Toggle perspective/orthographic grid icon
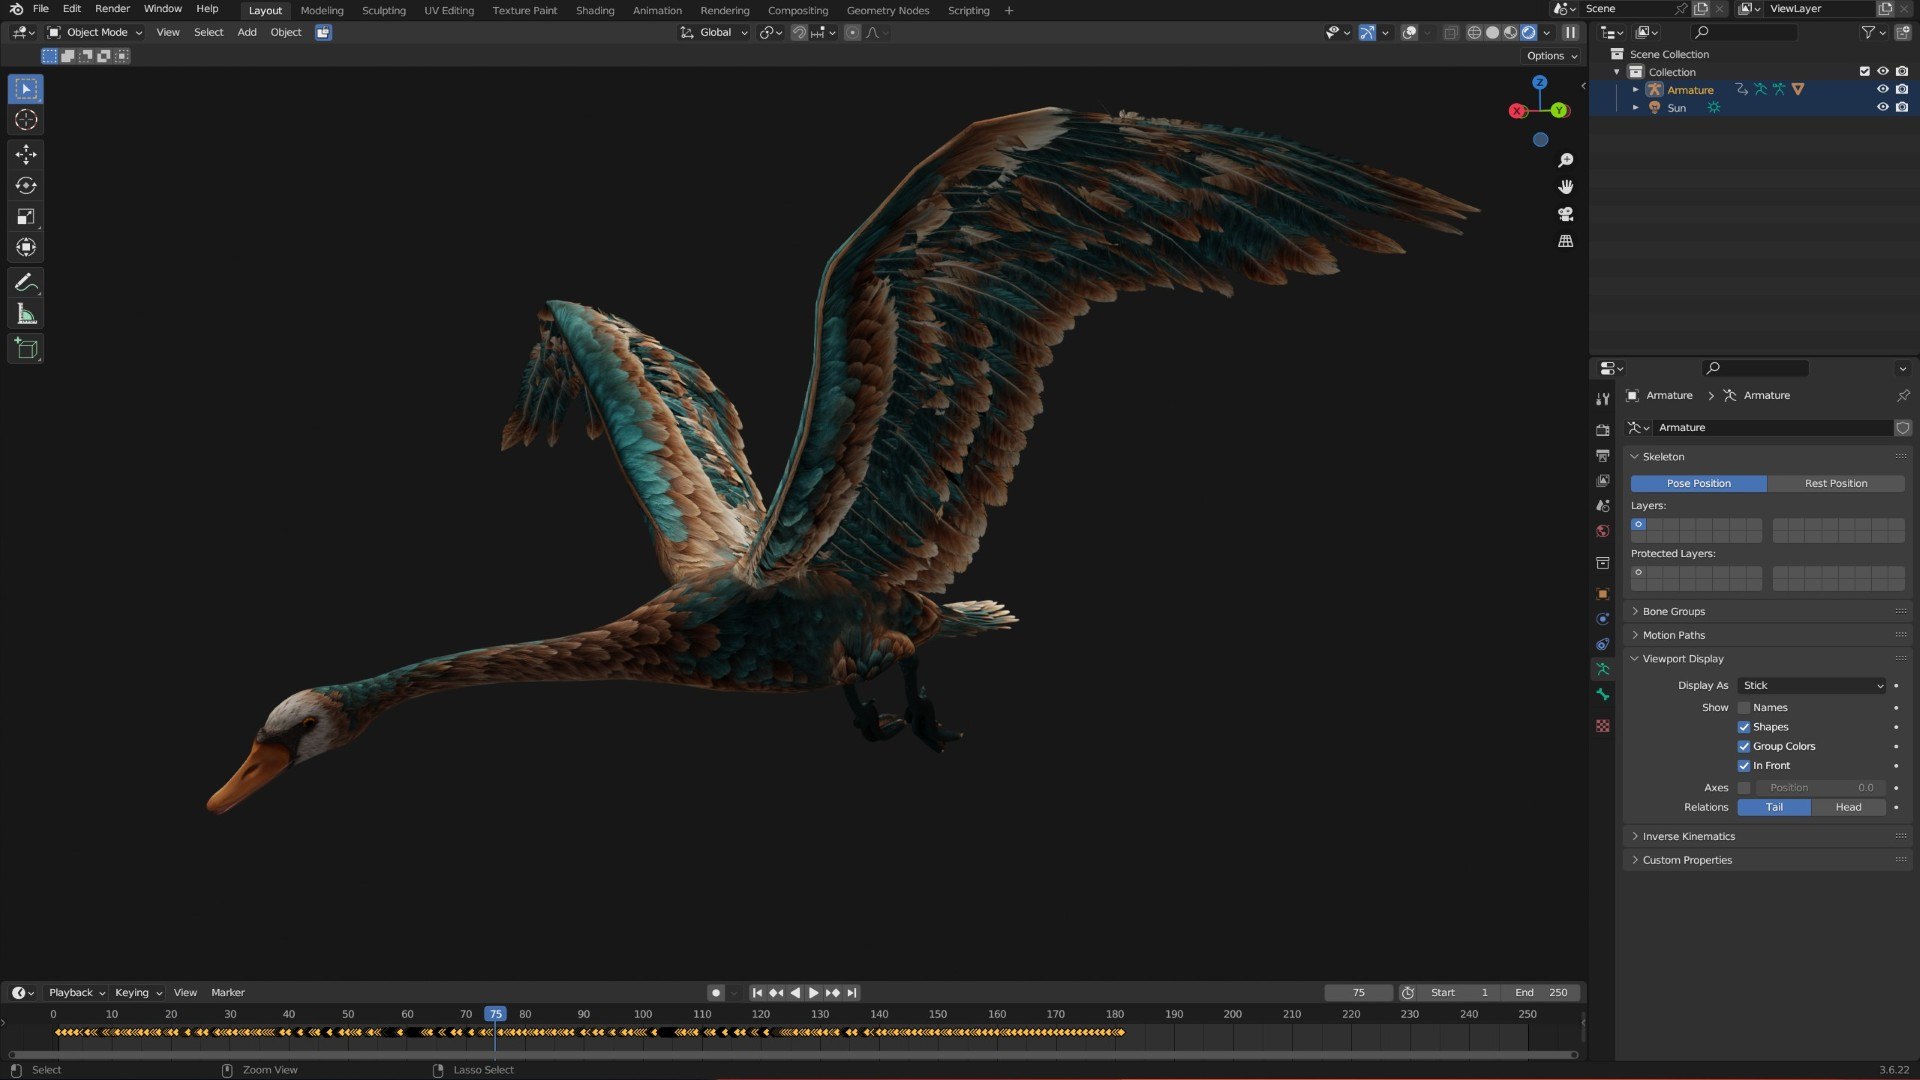 (1566, 241)
